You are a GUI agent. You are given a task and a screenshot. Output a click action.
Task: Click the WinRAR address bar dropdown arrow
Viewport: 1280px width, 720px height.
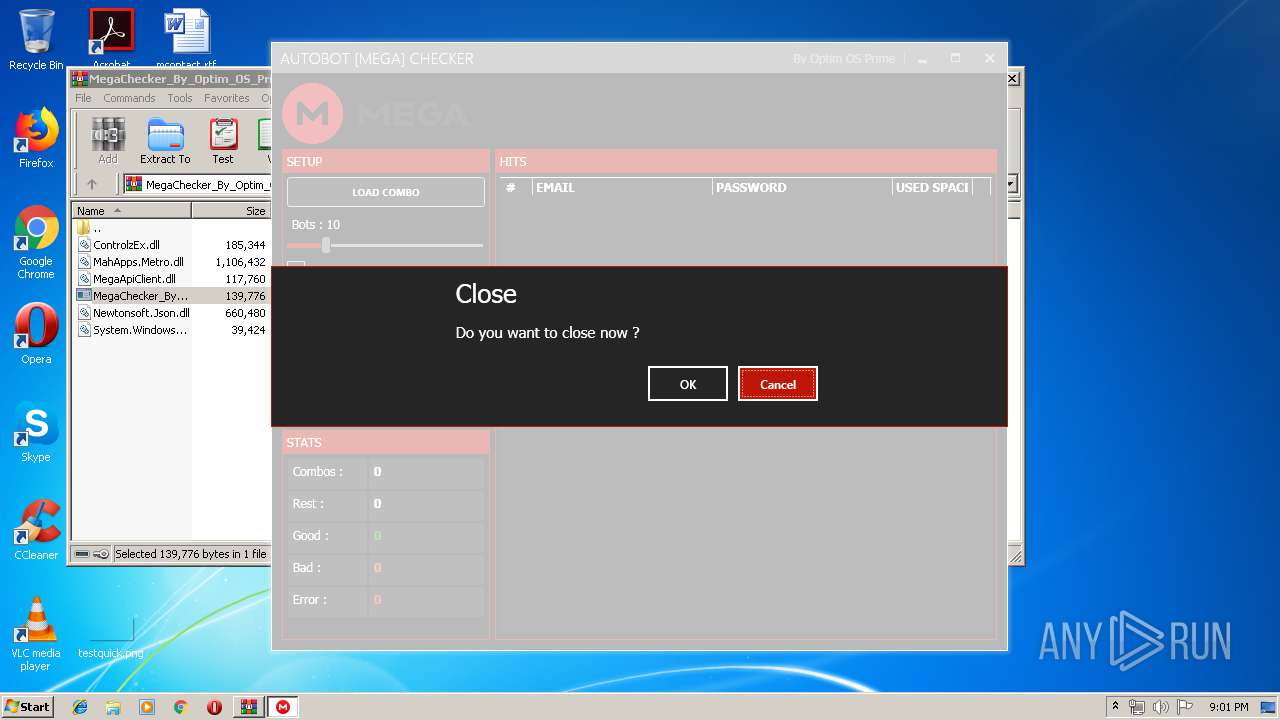(x=1011, y=184)
